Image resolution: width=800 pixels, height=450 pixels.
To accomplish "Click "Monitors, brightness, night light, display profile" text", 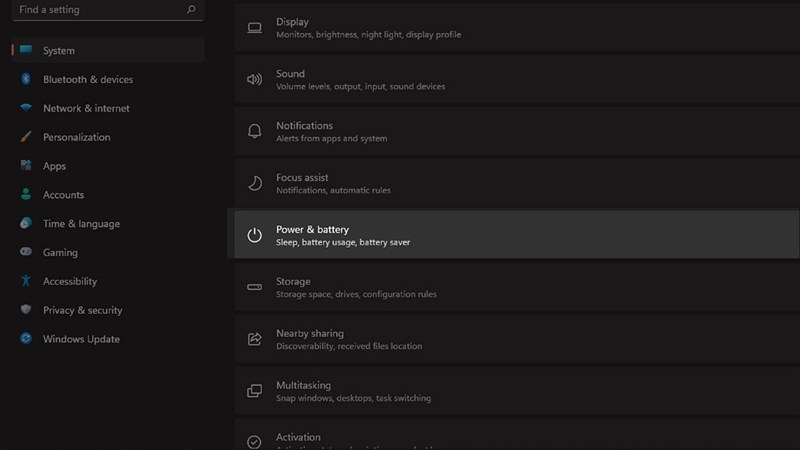I will (x=368, y=35).
